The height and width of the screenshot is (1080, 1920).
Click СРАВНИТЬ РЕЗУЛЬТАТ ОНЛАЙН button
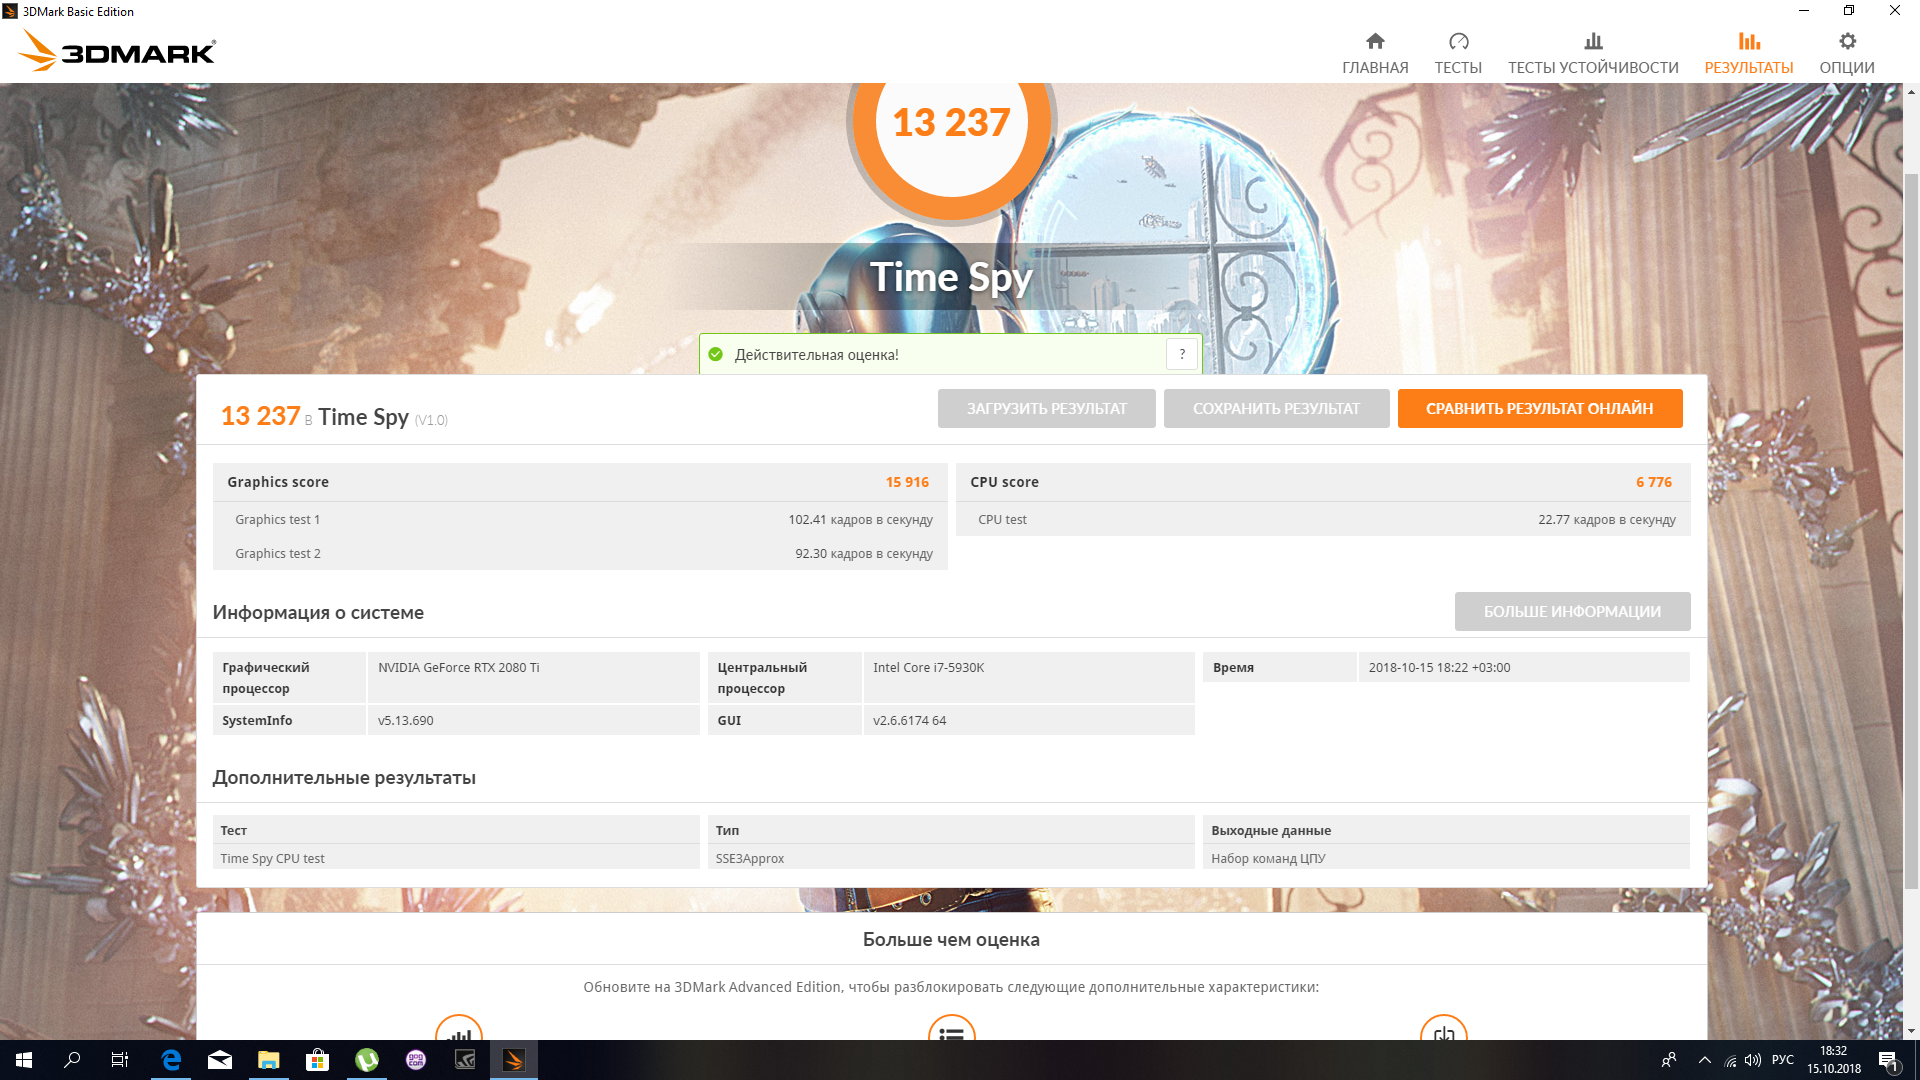(x=1539, y=408)
